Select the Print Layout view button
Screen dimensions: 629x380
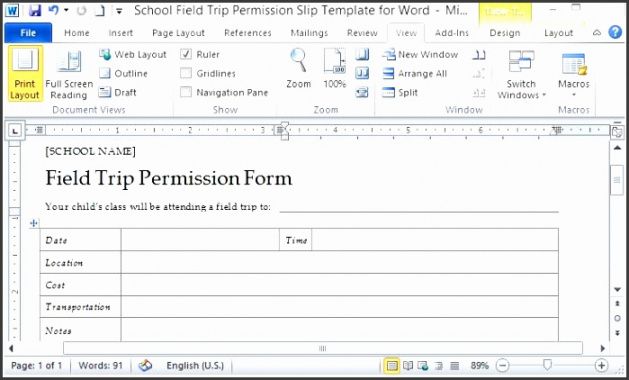pyautogui.click(x=25, y=73)
